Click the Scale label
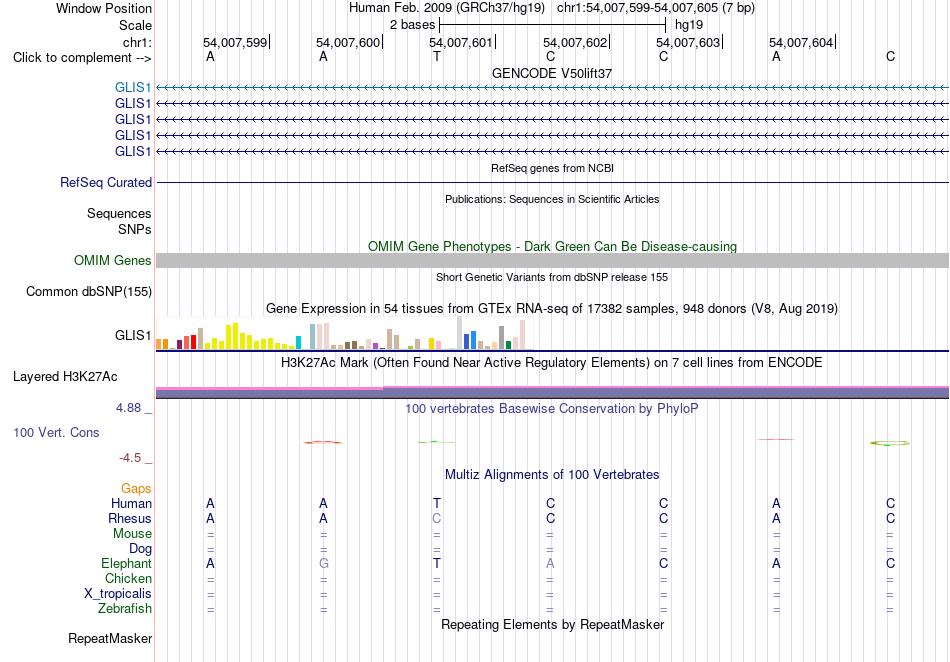 [x=135, y=25]
